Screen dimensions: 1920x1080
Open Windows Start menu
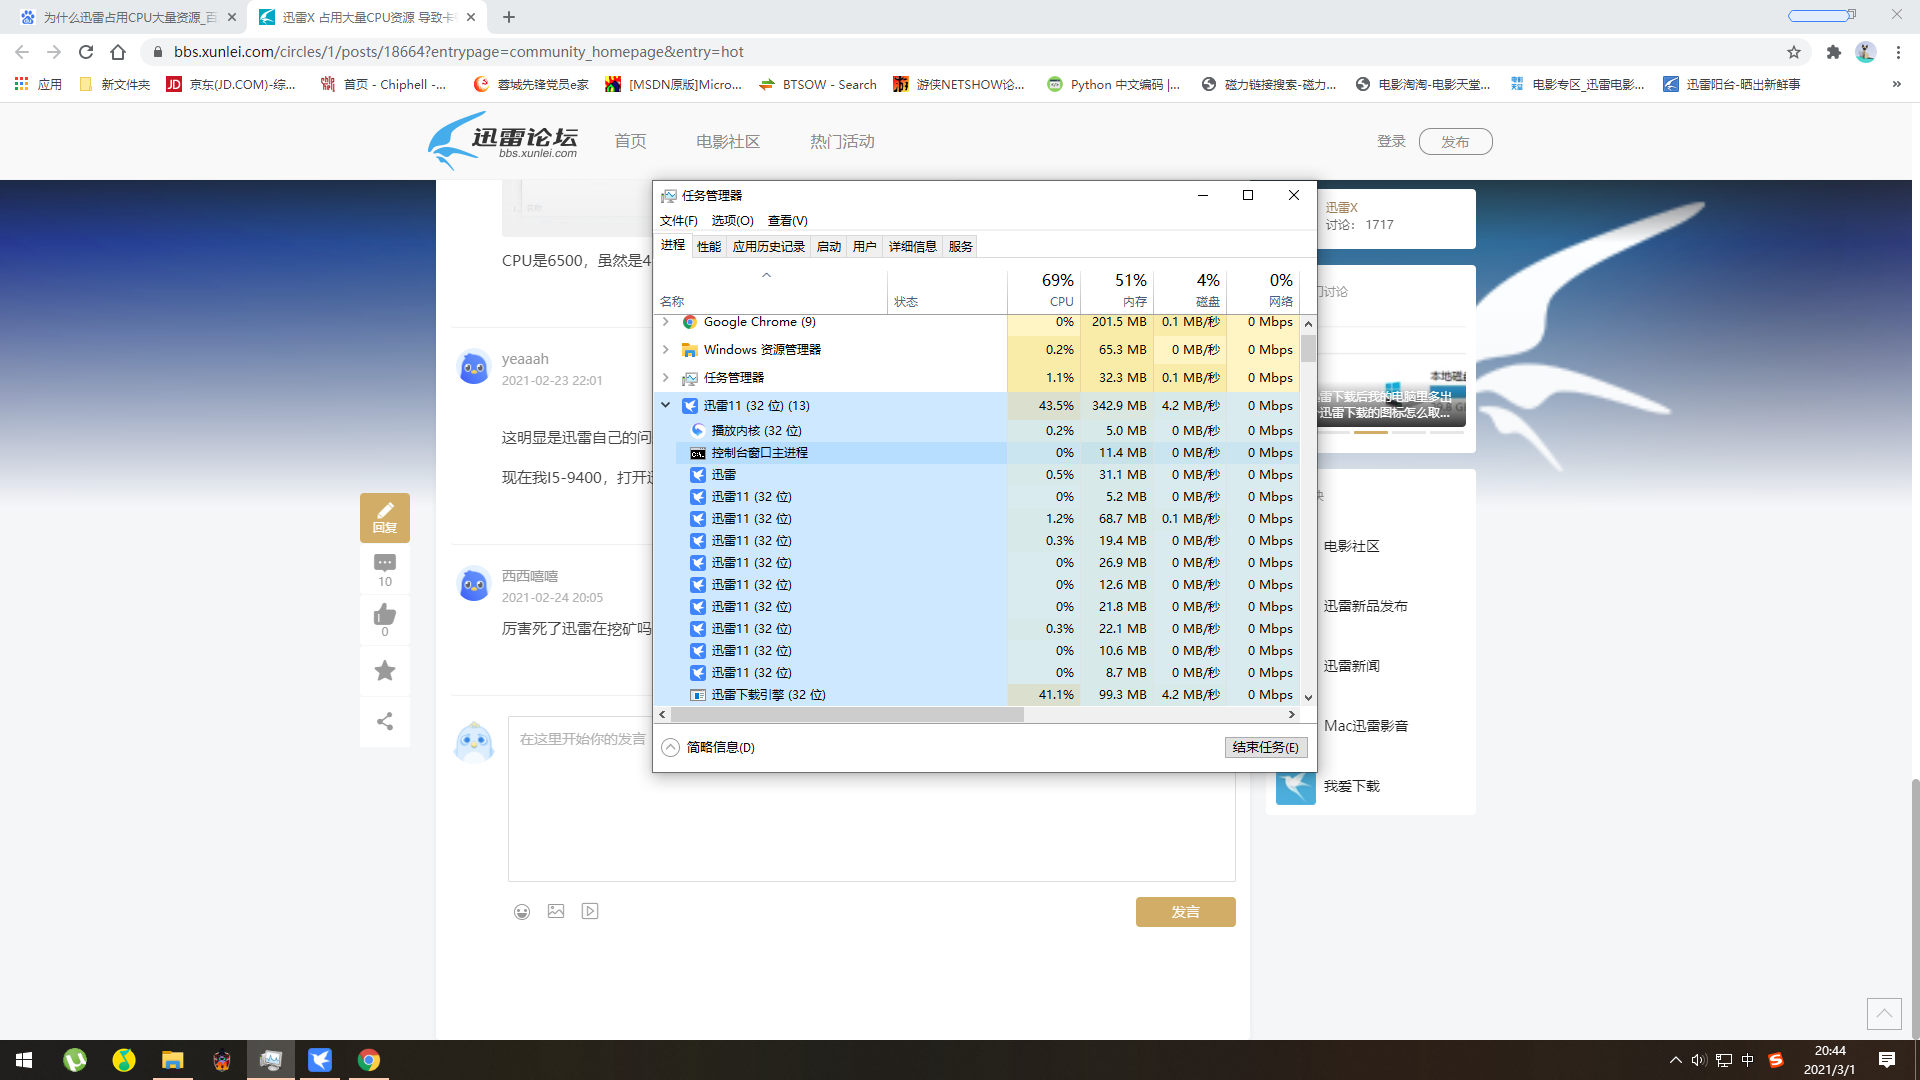click(x=24, y=1060)
